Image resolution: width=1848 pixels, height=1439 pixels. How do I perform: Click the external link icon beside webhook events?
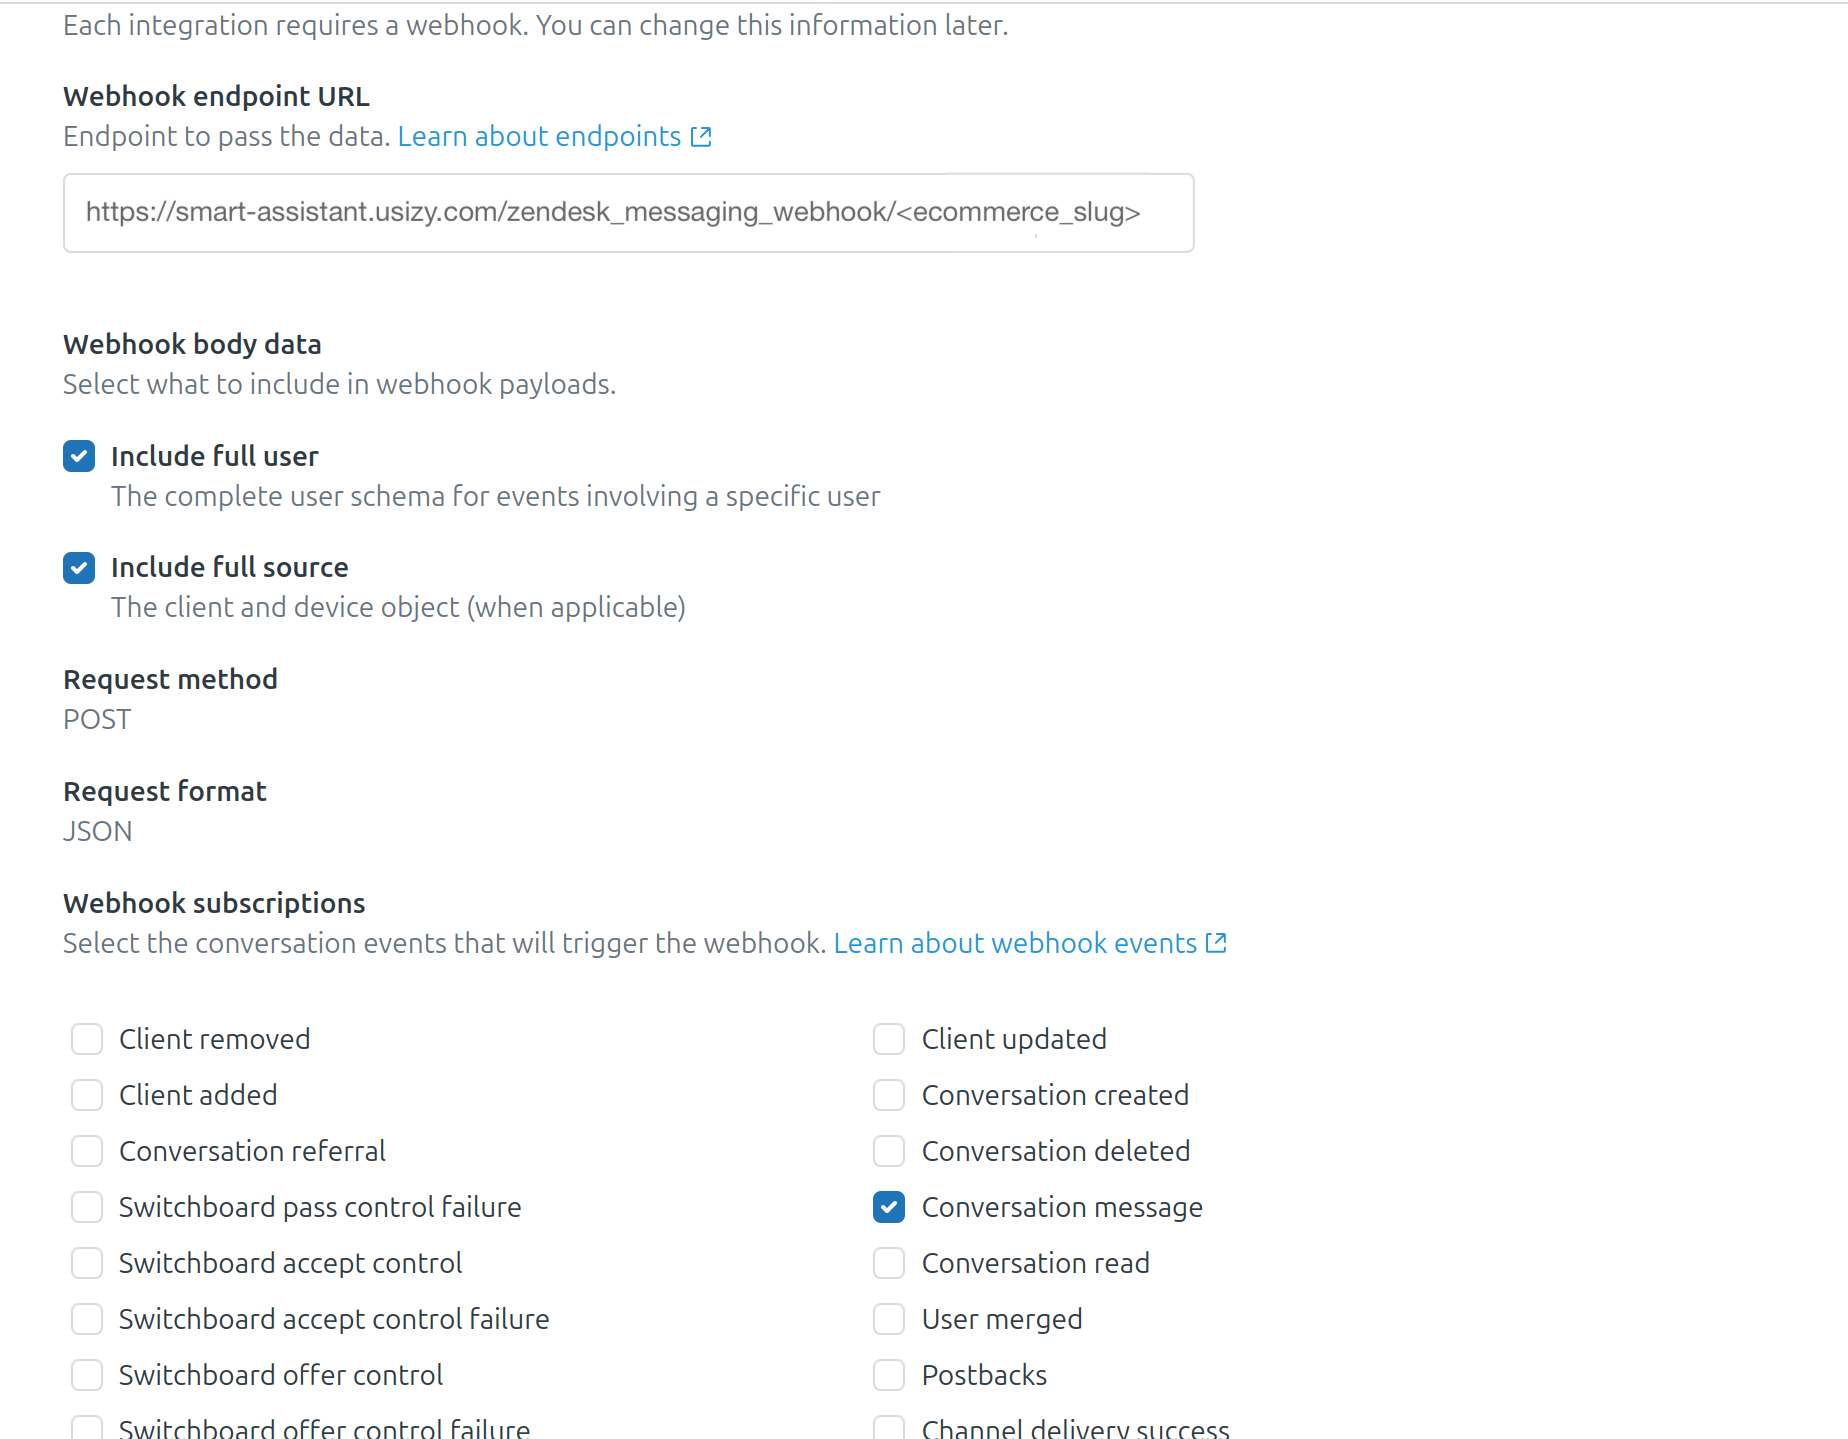[x=1216, y=943]
